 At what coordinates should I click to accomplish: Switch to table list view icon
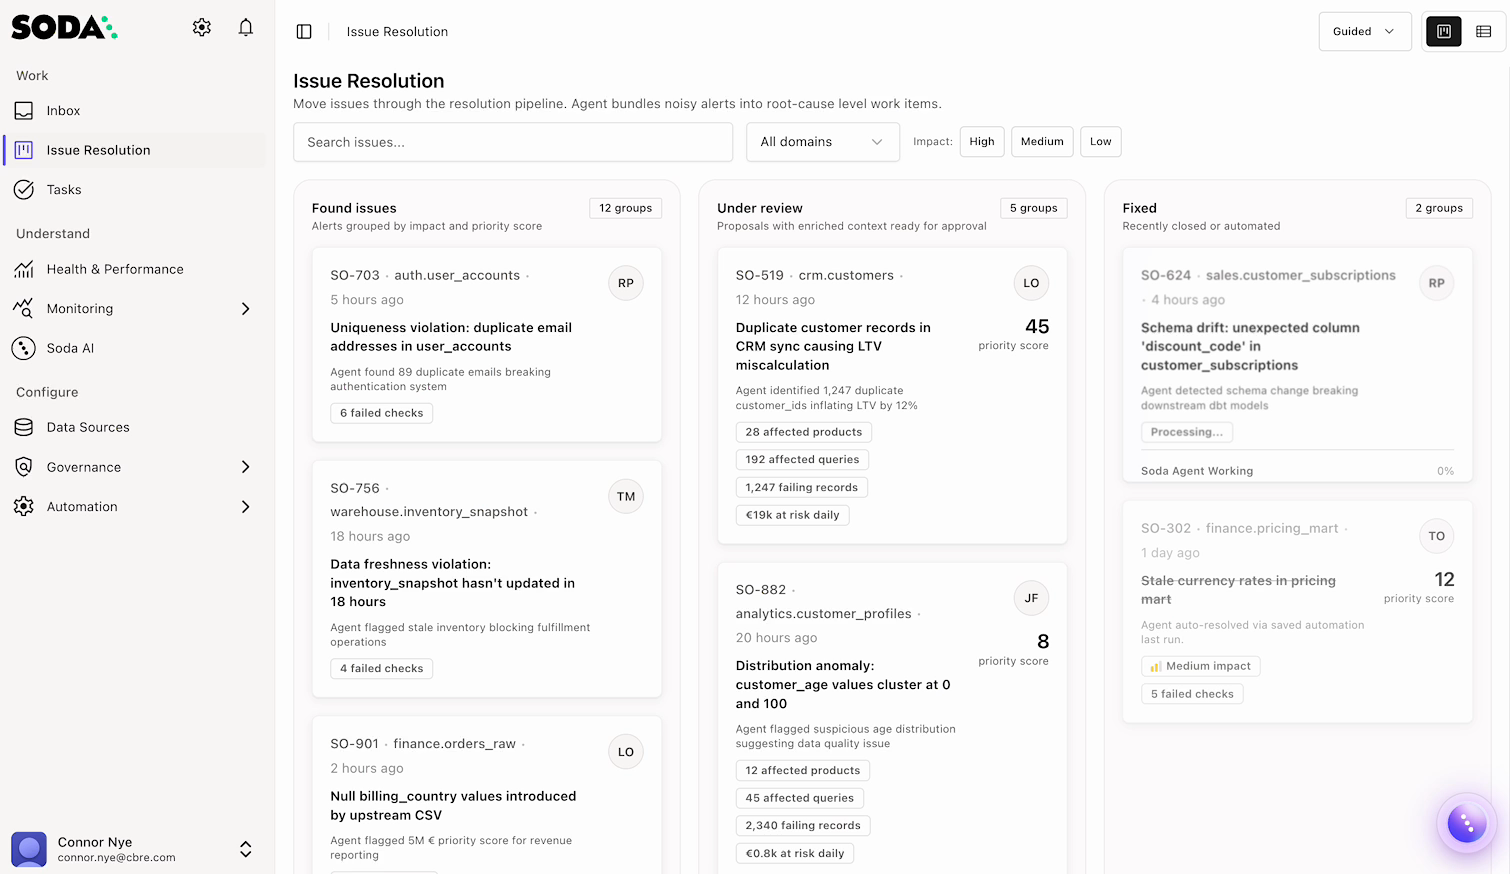click(x=1484, y=32)
